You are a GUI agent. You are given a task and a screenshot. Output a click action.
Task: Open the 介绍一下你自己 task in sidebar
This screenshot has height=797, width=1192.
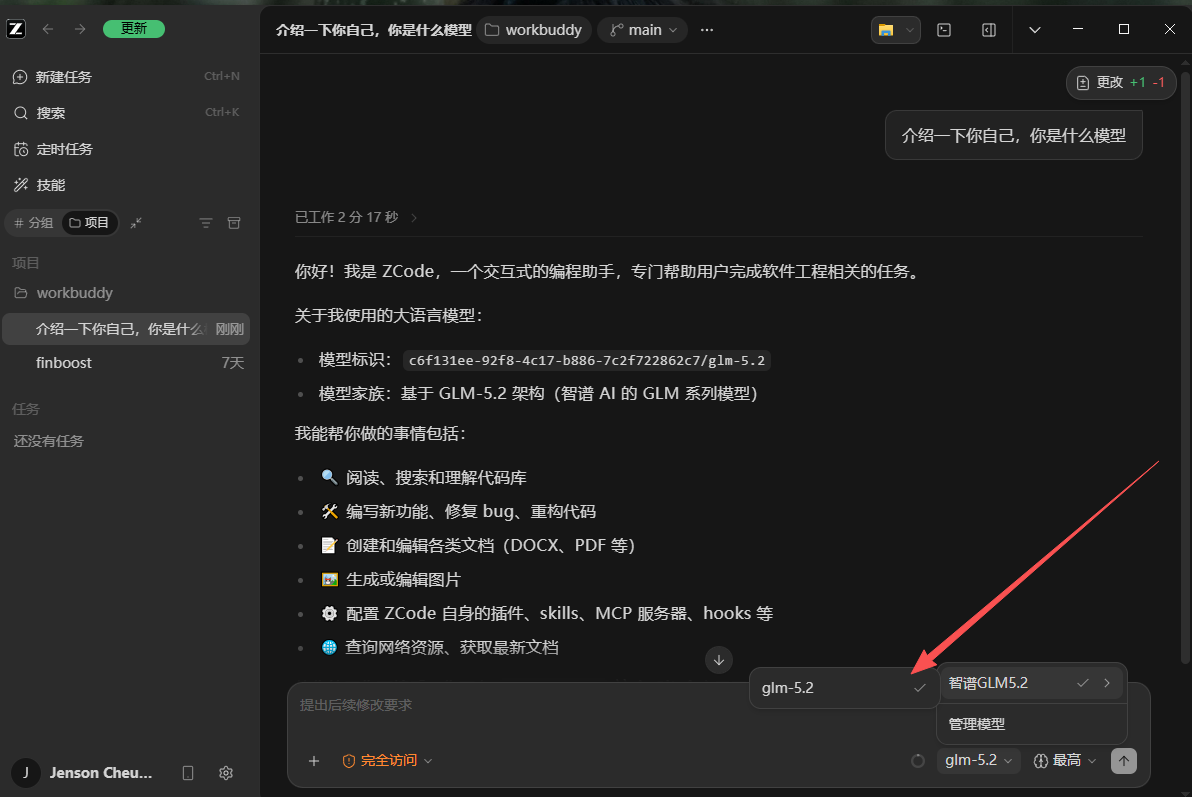coord(126,329)
